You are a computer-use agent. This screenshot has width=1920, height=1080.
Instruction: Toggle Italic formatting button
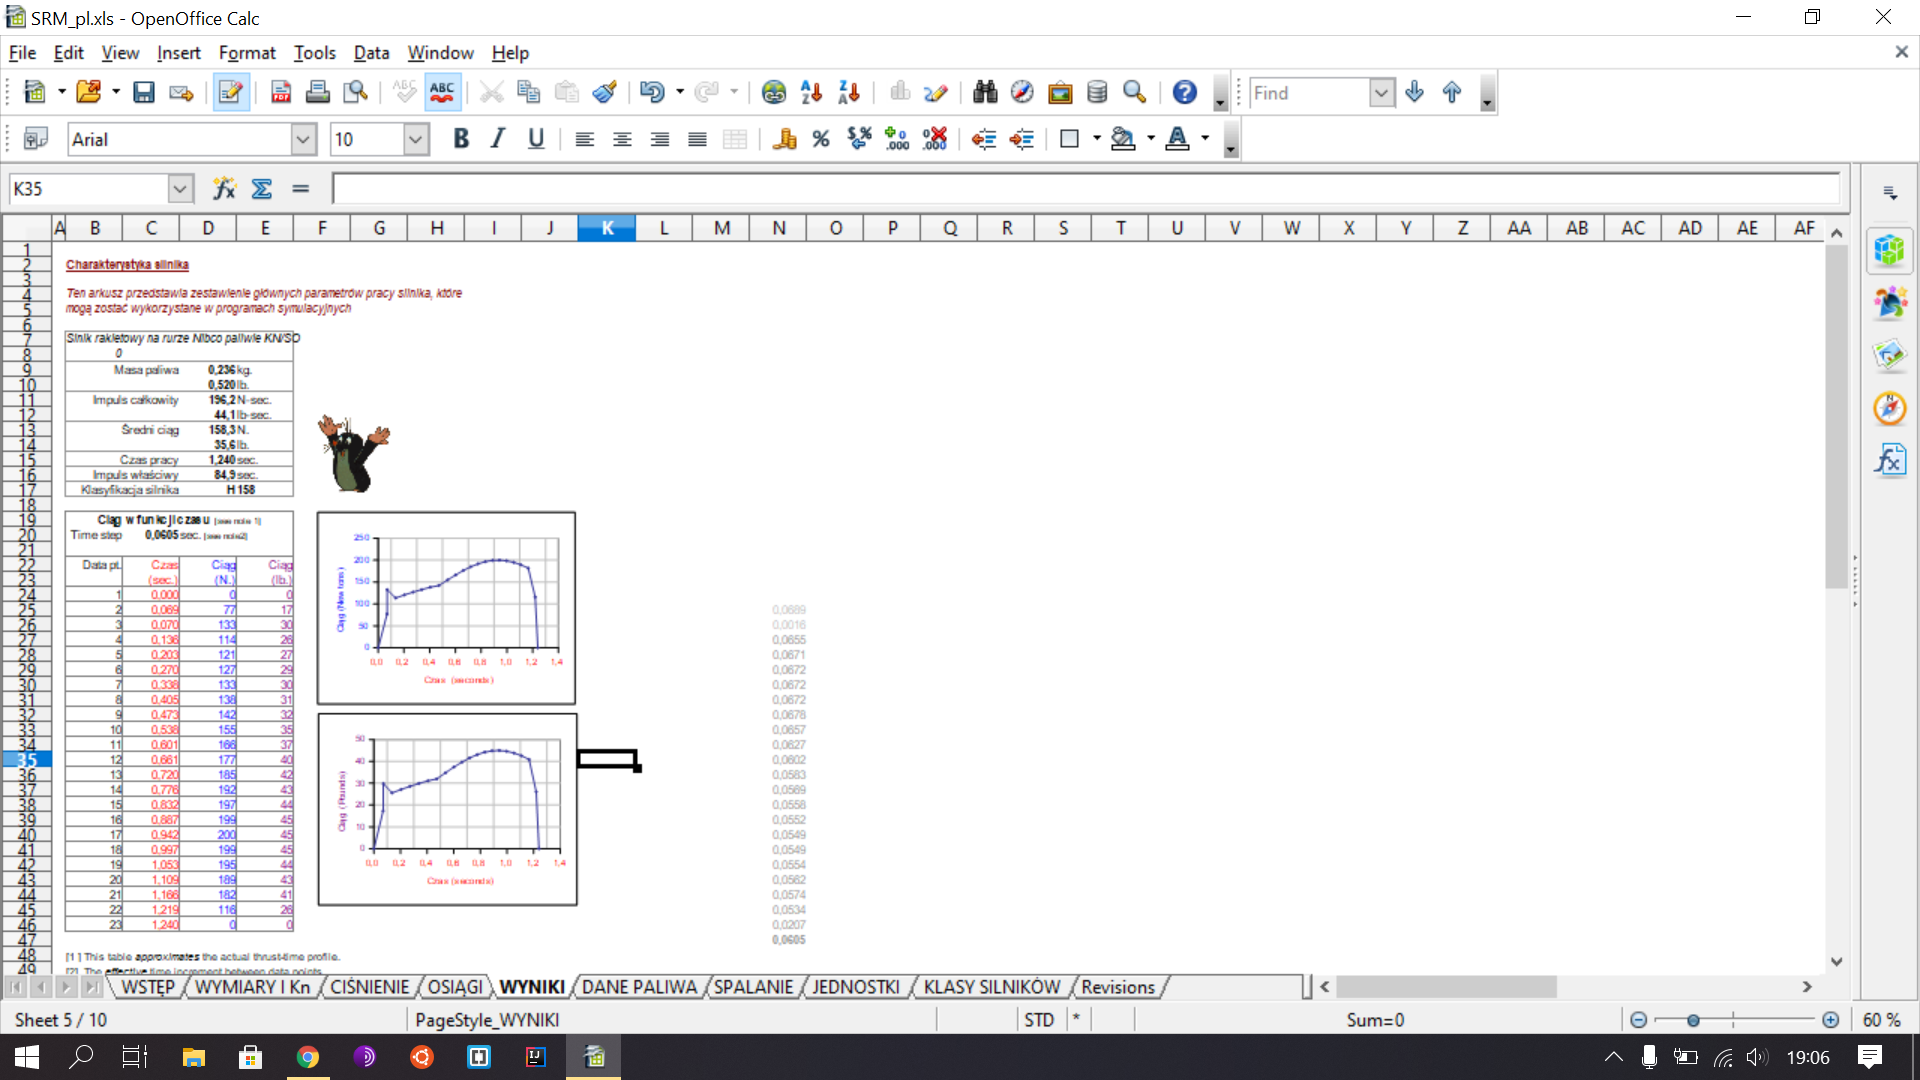click(x=498, y=140)
